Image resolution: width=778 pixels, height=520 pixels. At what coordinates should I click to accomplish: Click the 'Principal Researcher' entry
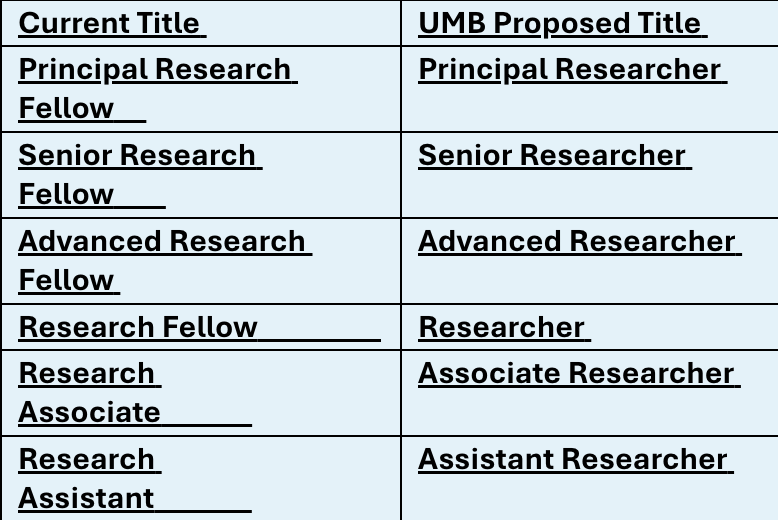tap(570, 69)
